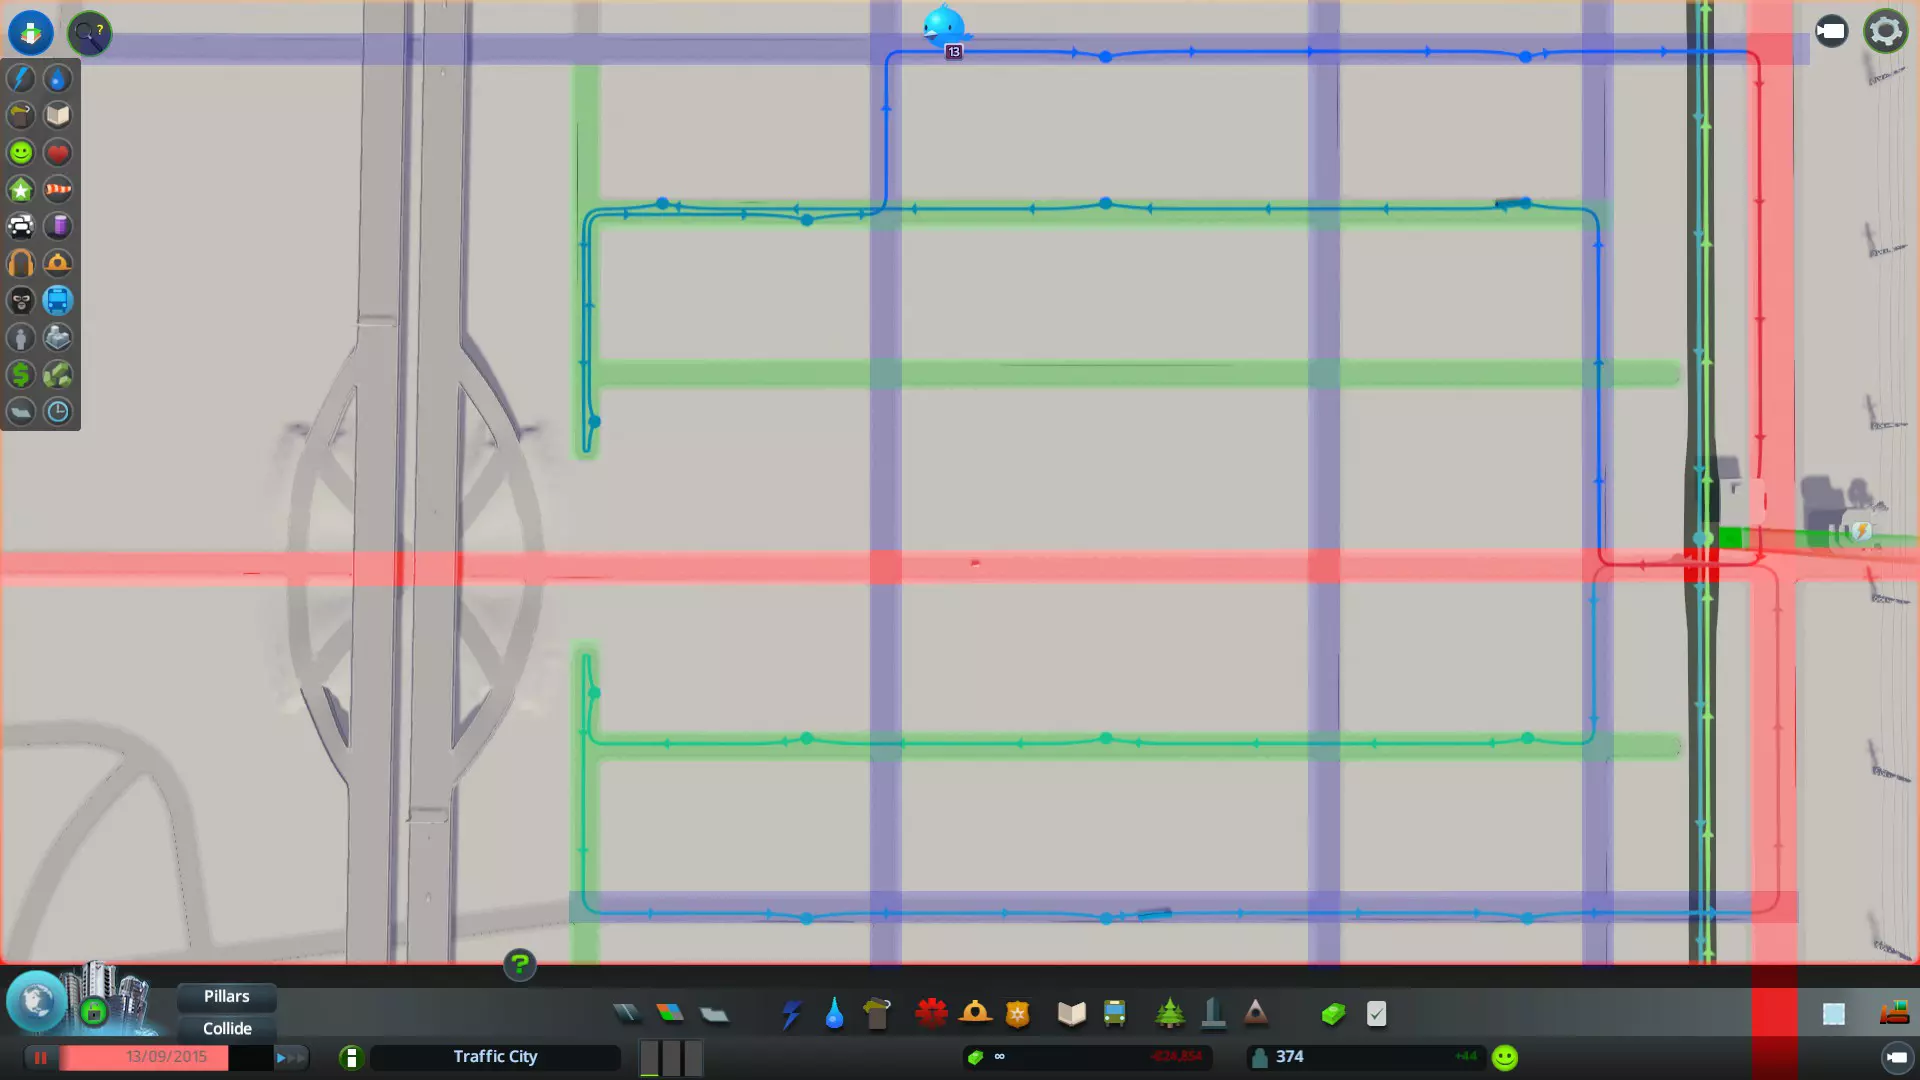
Task: Click the green question mark help button
Action: point(519,965)
